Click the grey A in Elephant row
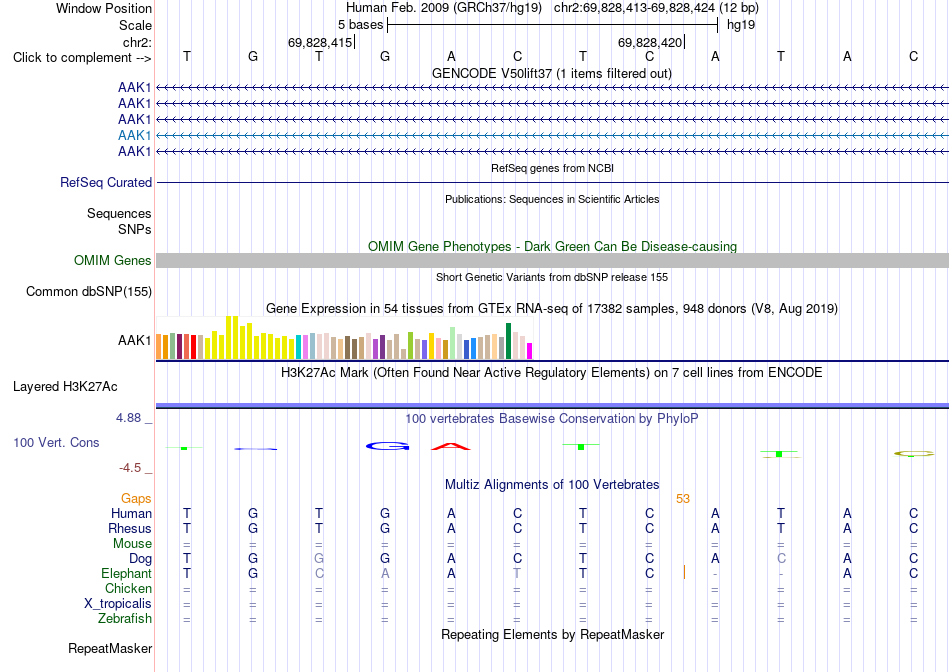950x672 pixels. pyautogui.click(x=385, y=573)
